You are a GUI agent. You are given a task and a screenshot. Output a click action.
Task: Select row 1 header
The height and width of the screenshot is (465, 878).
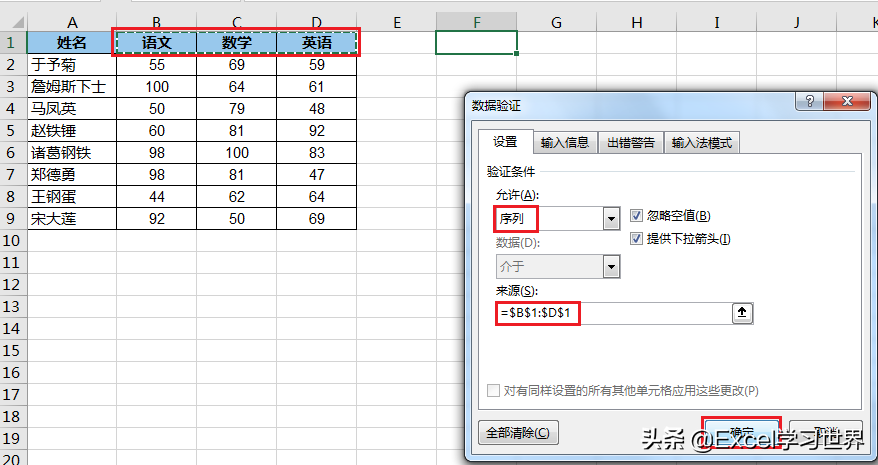(x=13, y=43)
